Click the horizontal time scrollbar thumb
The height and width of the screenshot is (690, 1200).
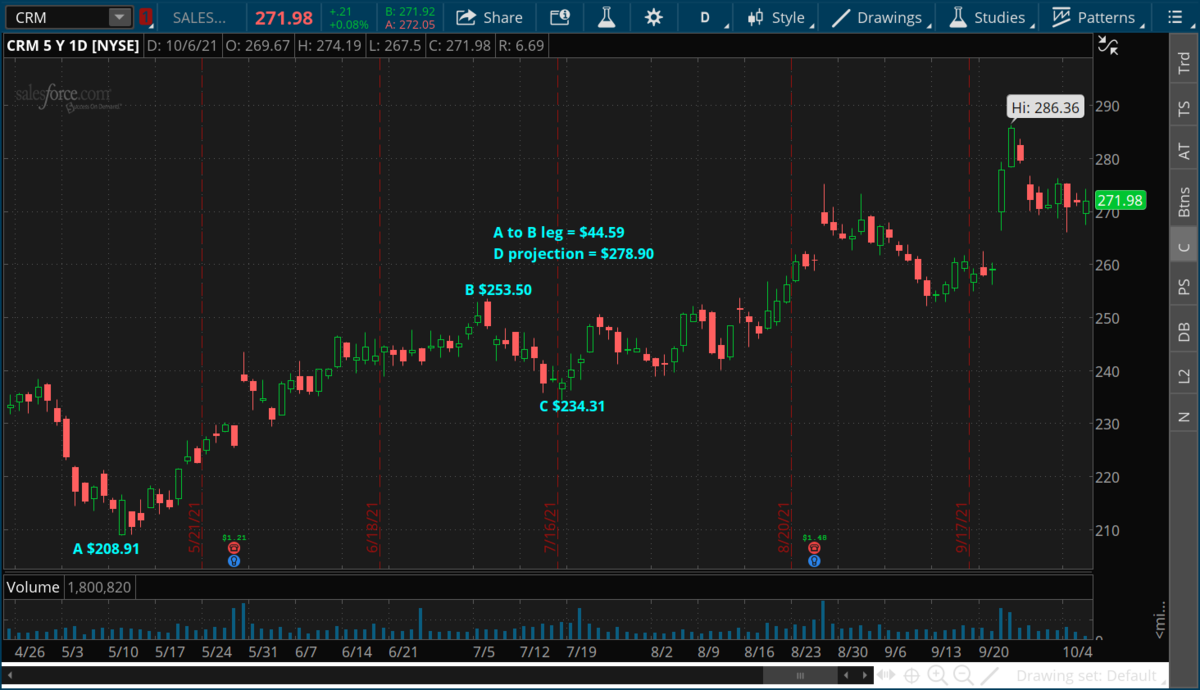click(802, 676)
